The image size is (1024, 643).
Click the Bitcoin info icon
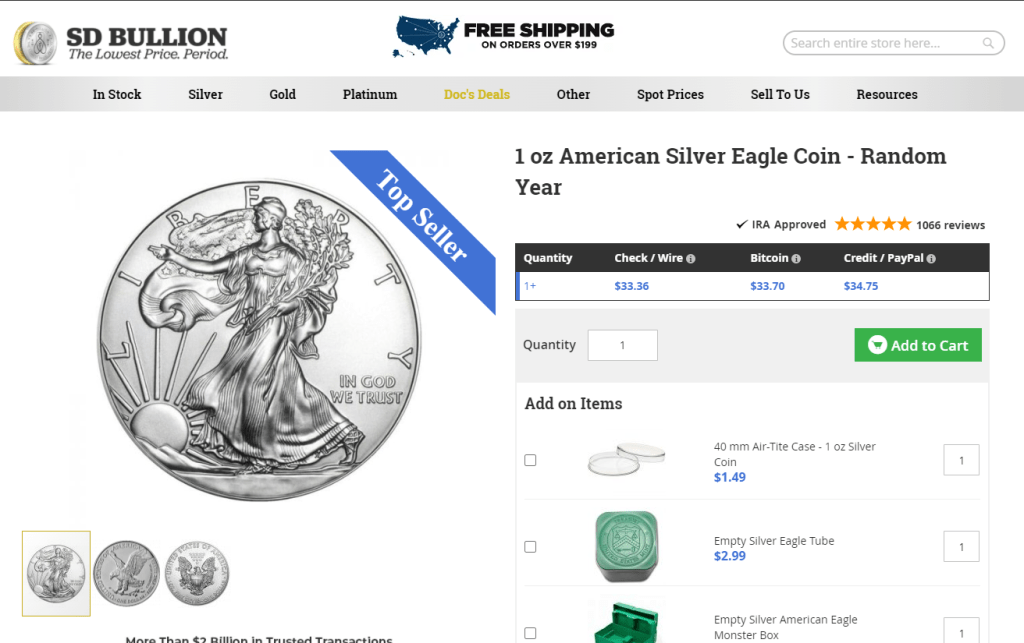(796, 259)
